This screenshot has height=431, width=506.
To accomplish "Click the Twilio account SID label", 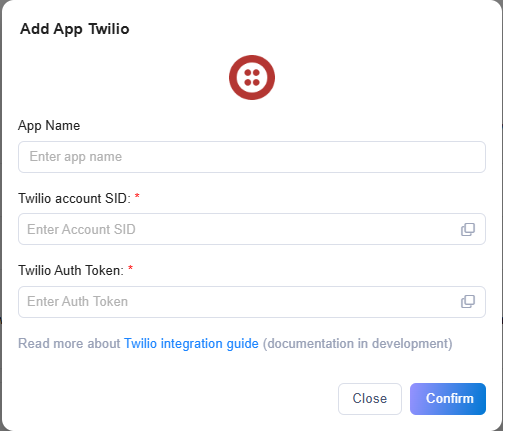I will tap(74, 198).
